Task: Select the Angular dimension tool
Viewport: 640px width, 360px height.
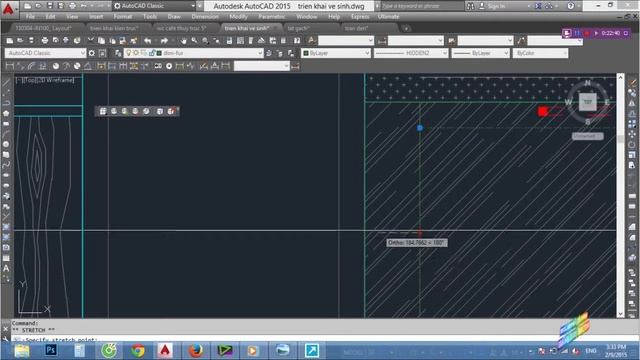Action: (x=88, y=66)
